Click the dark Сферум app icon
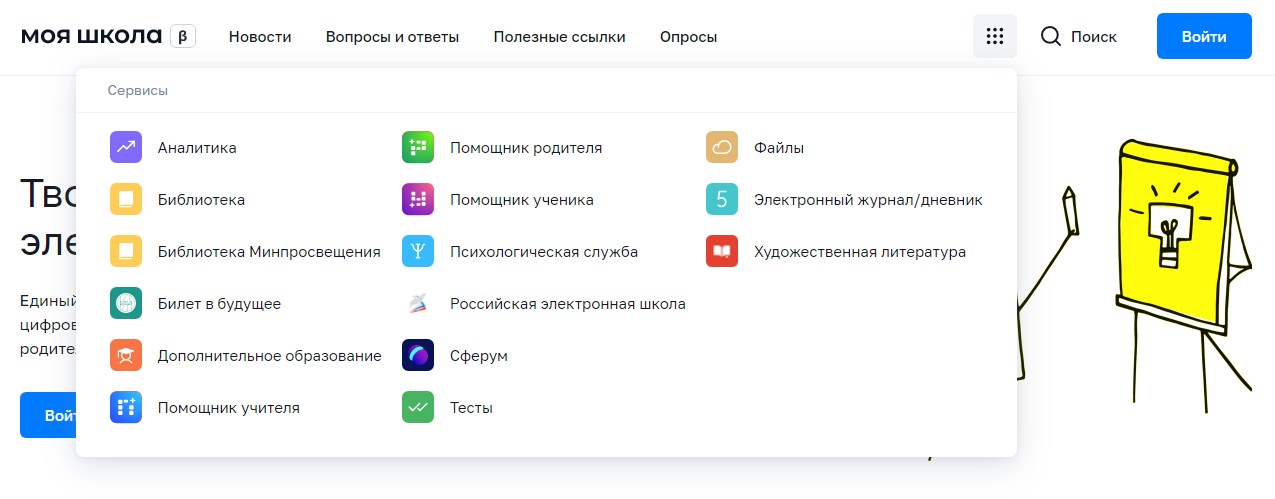1275x499 pixels. [x=418, y=356]
